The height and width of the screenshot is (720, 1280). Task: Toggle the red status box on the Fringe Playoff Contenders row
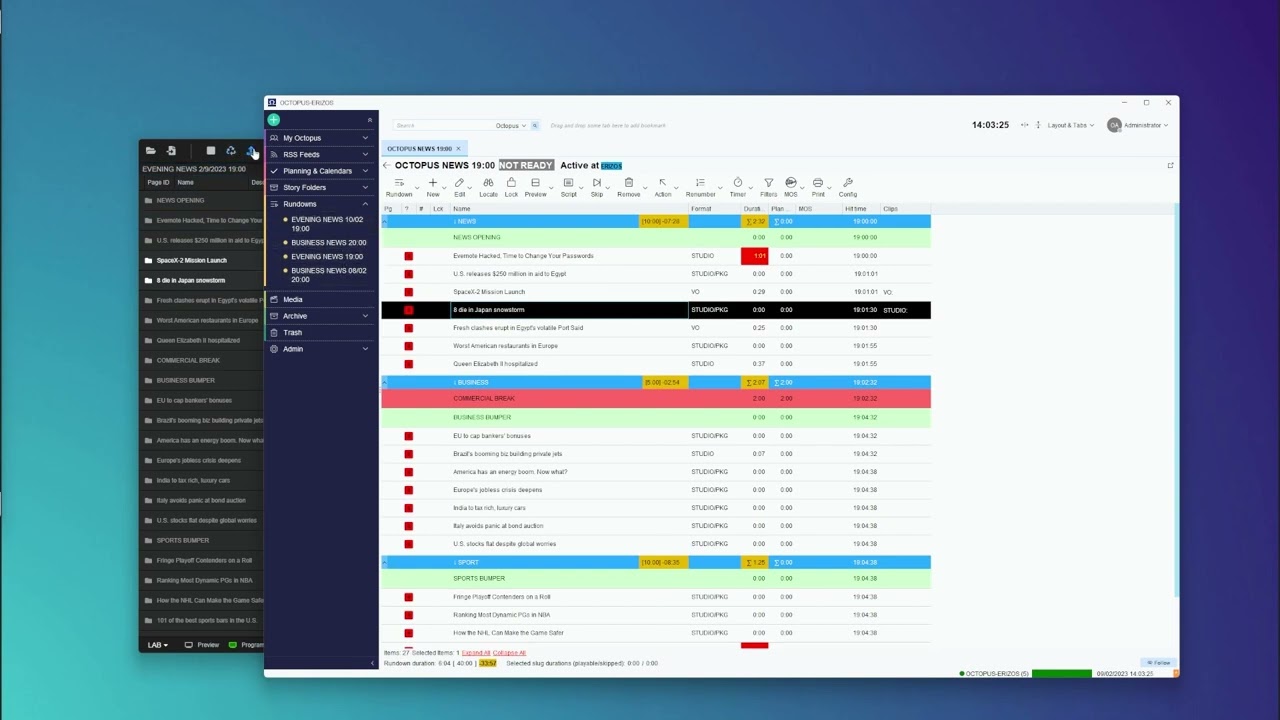[x=408, y=597]
